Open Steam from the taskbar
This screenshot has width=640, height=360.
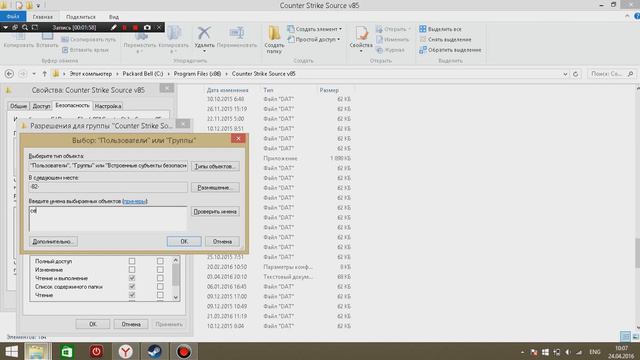155,351
